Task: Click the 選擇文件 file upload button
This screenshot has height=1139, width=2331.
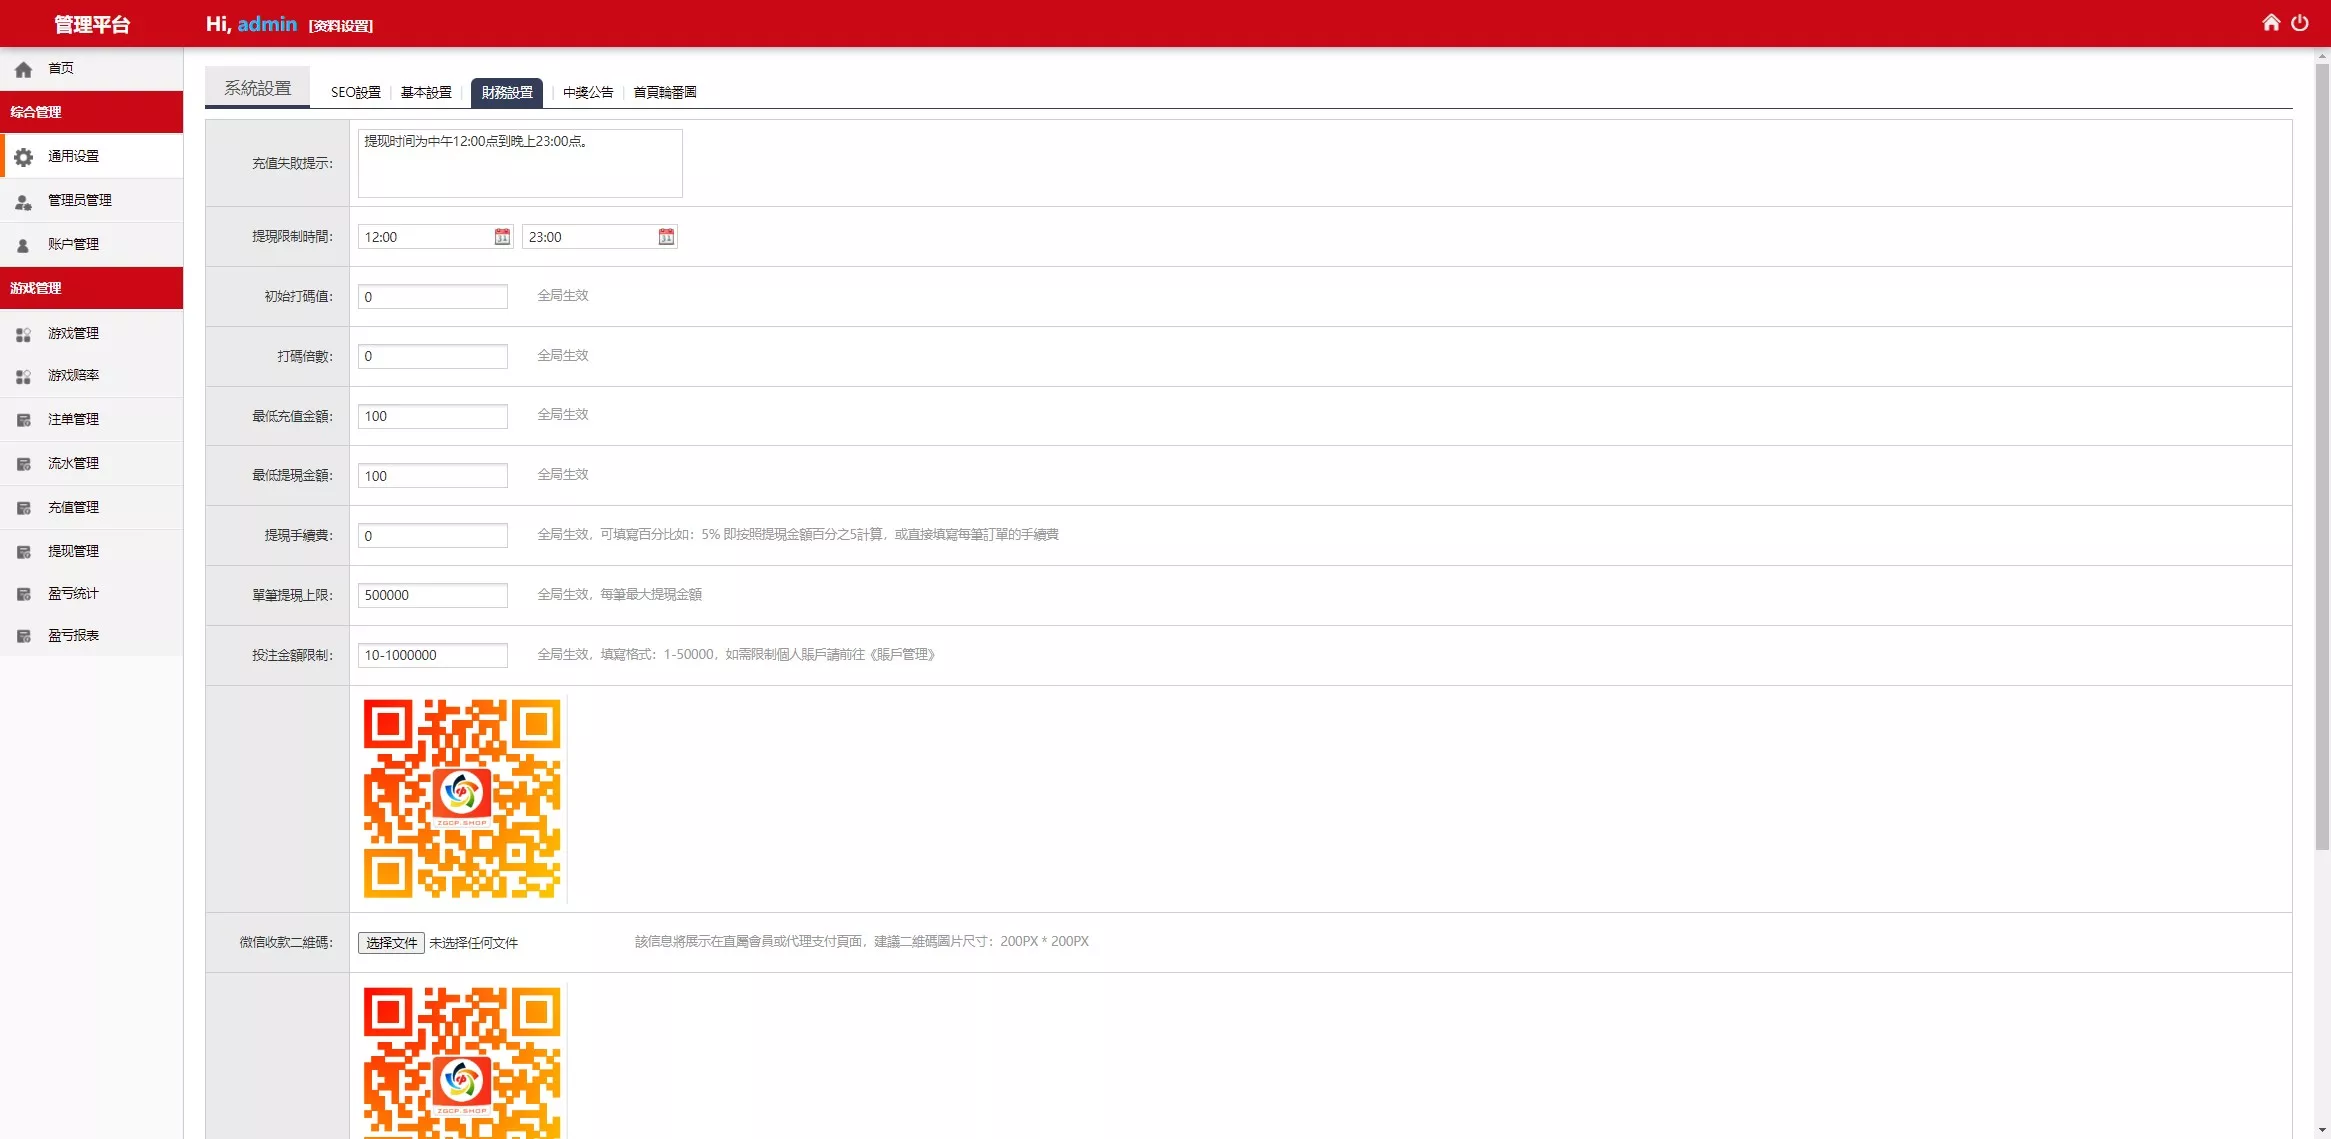Action: [x=390, y=942]
